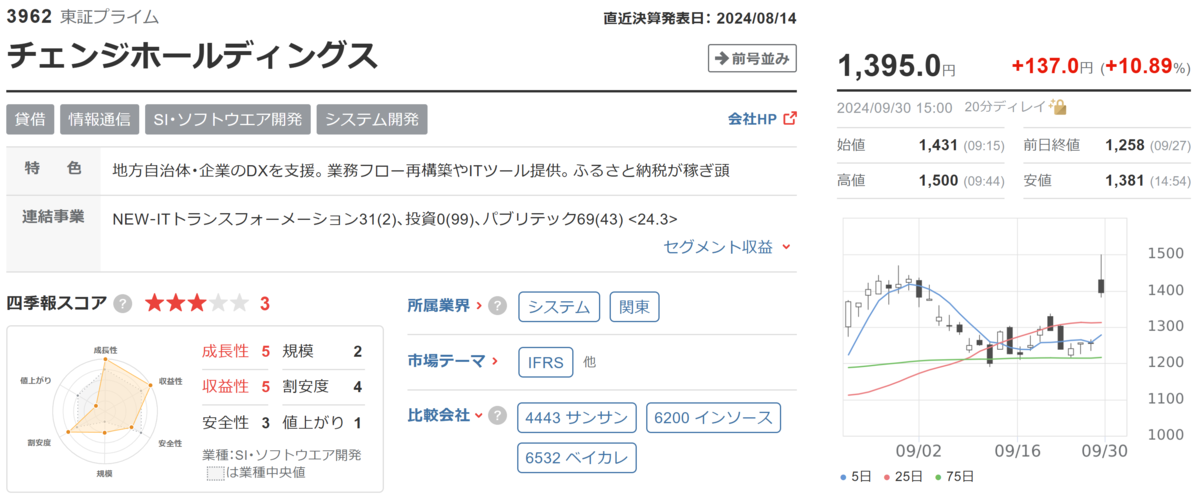Expand セグメント収益 section
1200x494 pixels.
[x=727, y=246]
